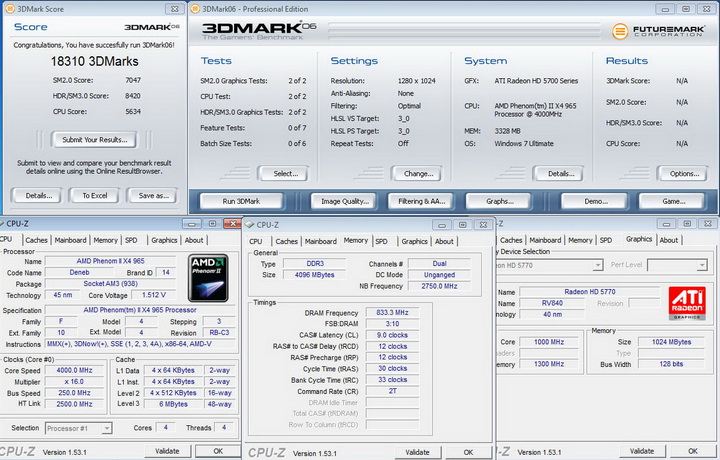Screen dimensions: 720x460
Task: Click the ATI Radeon Graphics logo
Action: click(x=687, y=303)
